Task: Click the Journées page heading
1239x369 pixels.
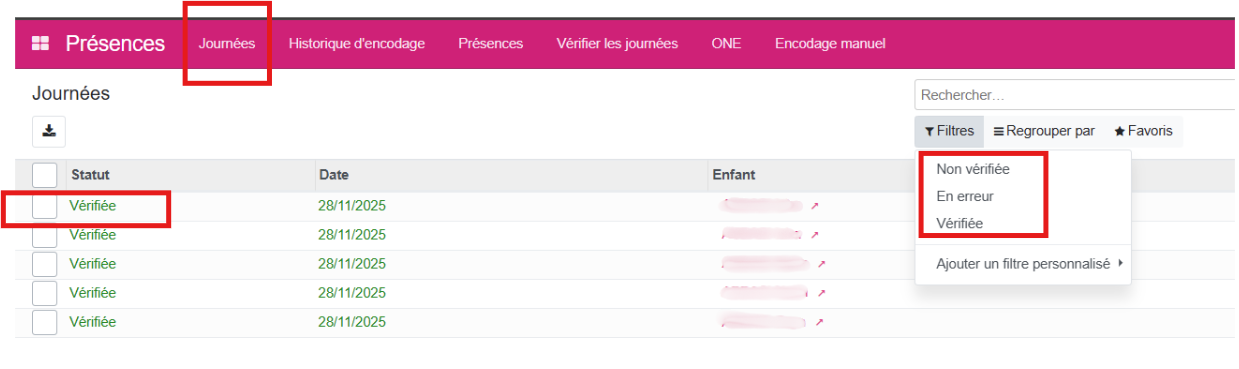Action: pyautogui.click(x=71, y=94)
